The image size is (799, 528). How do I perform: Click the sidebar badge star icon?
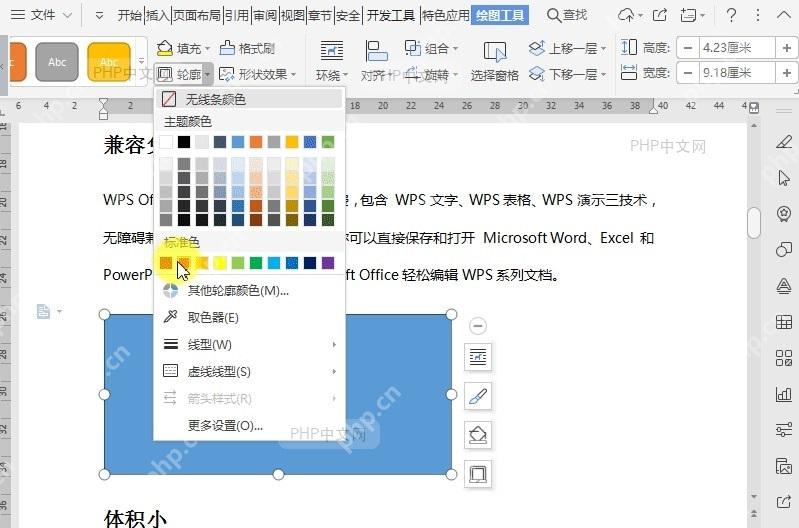coord(784,214)
